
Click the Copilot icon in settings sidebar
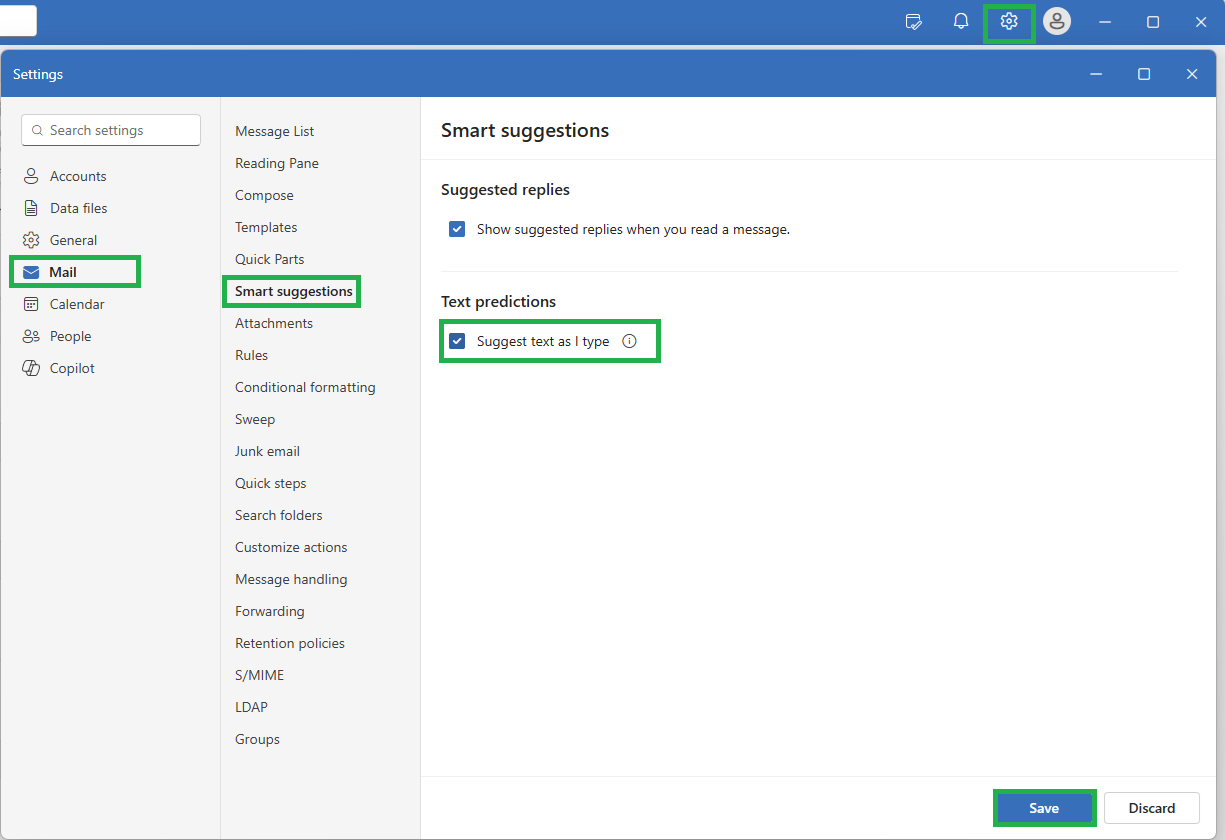[31, 368]
